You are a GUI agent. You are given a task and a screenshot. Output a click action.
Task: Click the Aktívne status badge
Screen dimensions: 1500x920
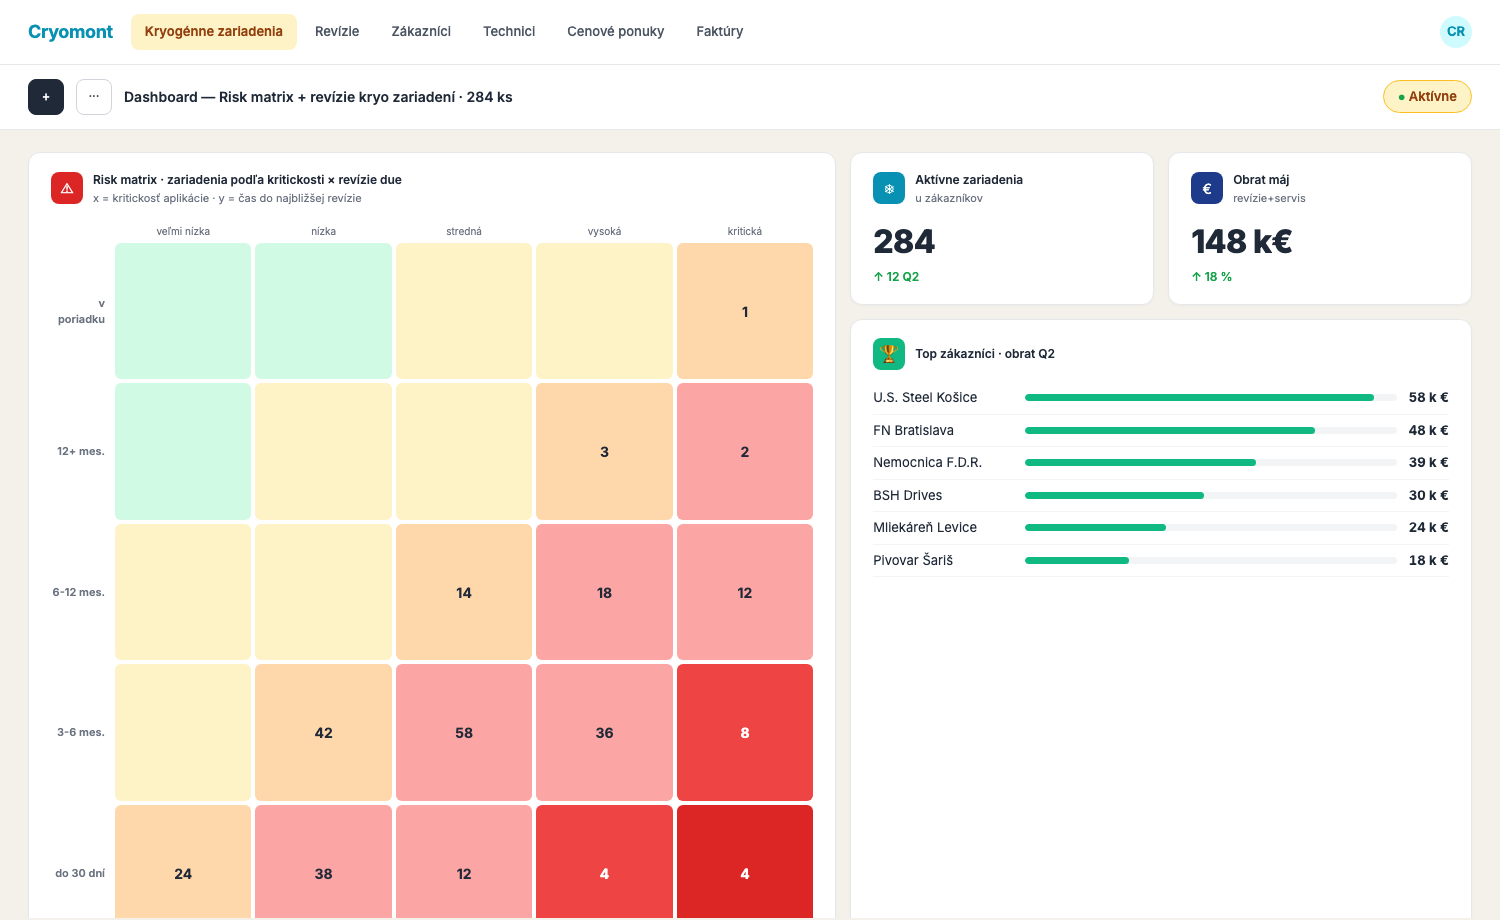pyautogui.click(x=1427, y=97)
